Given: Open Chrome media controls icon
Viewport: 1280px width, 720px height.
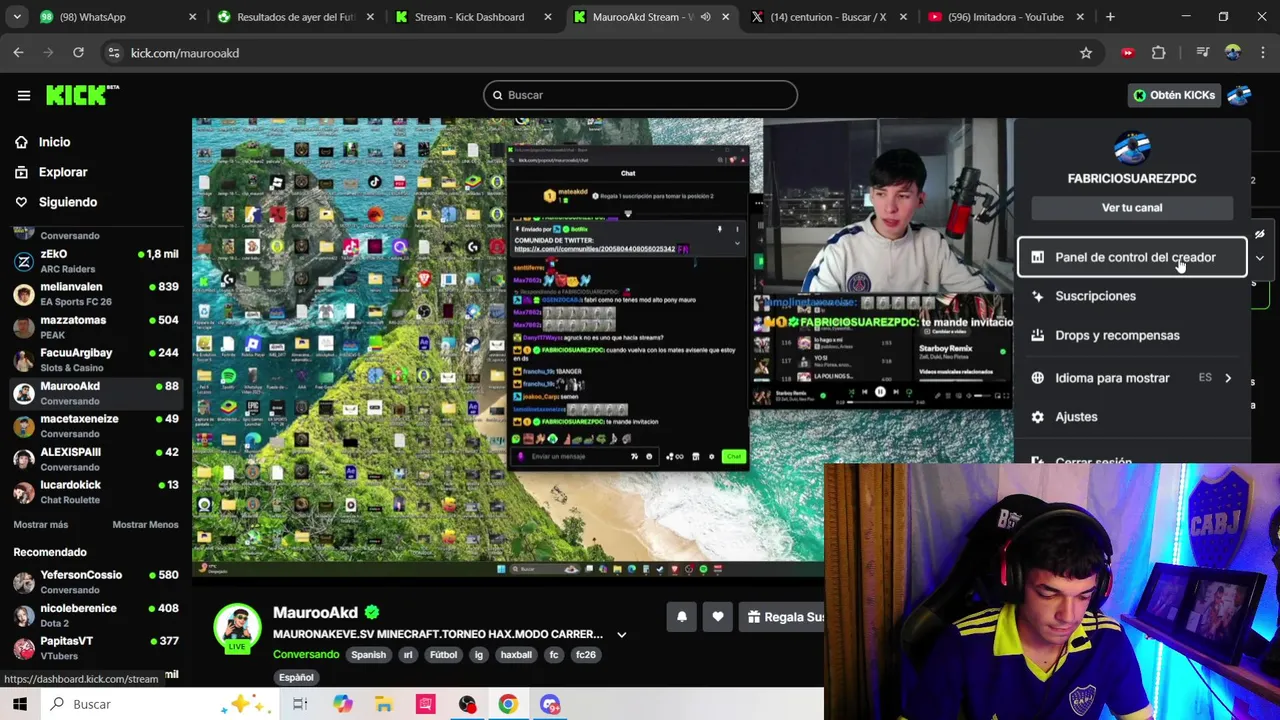Looking at the screenshot, I should (1202, 53).
